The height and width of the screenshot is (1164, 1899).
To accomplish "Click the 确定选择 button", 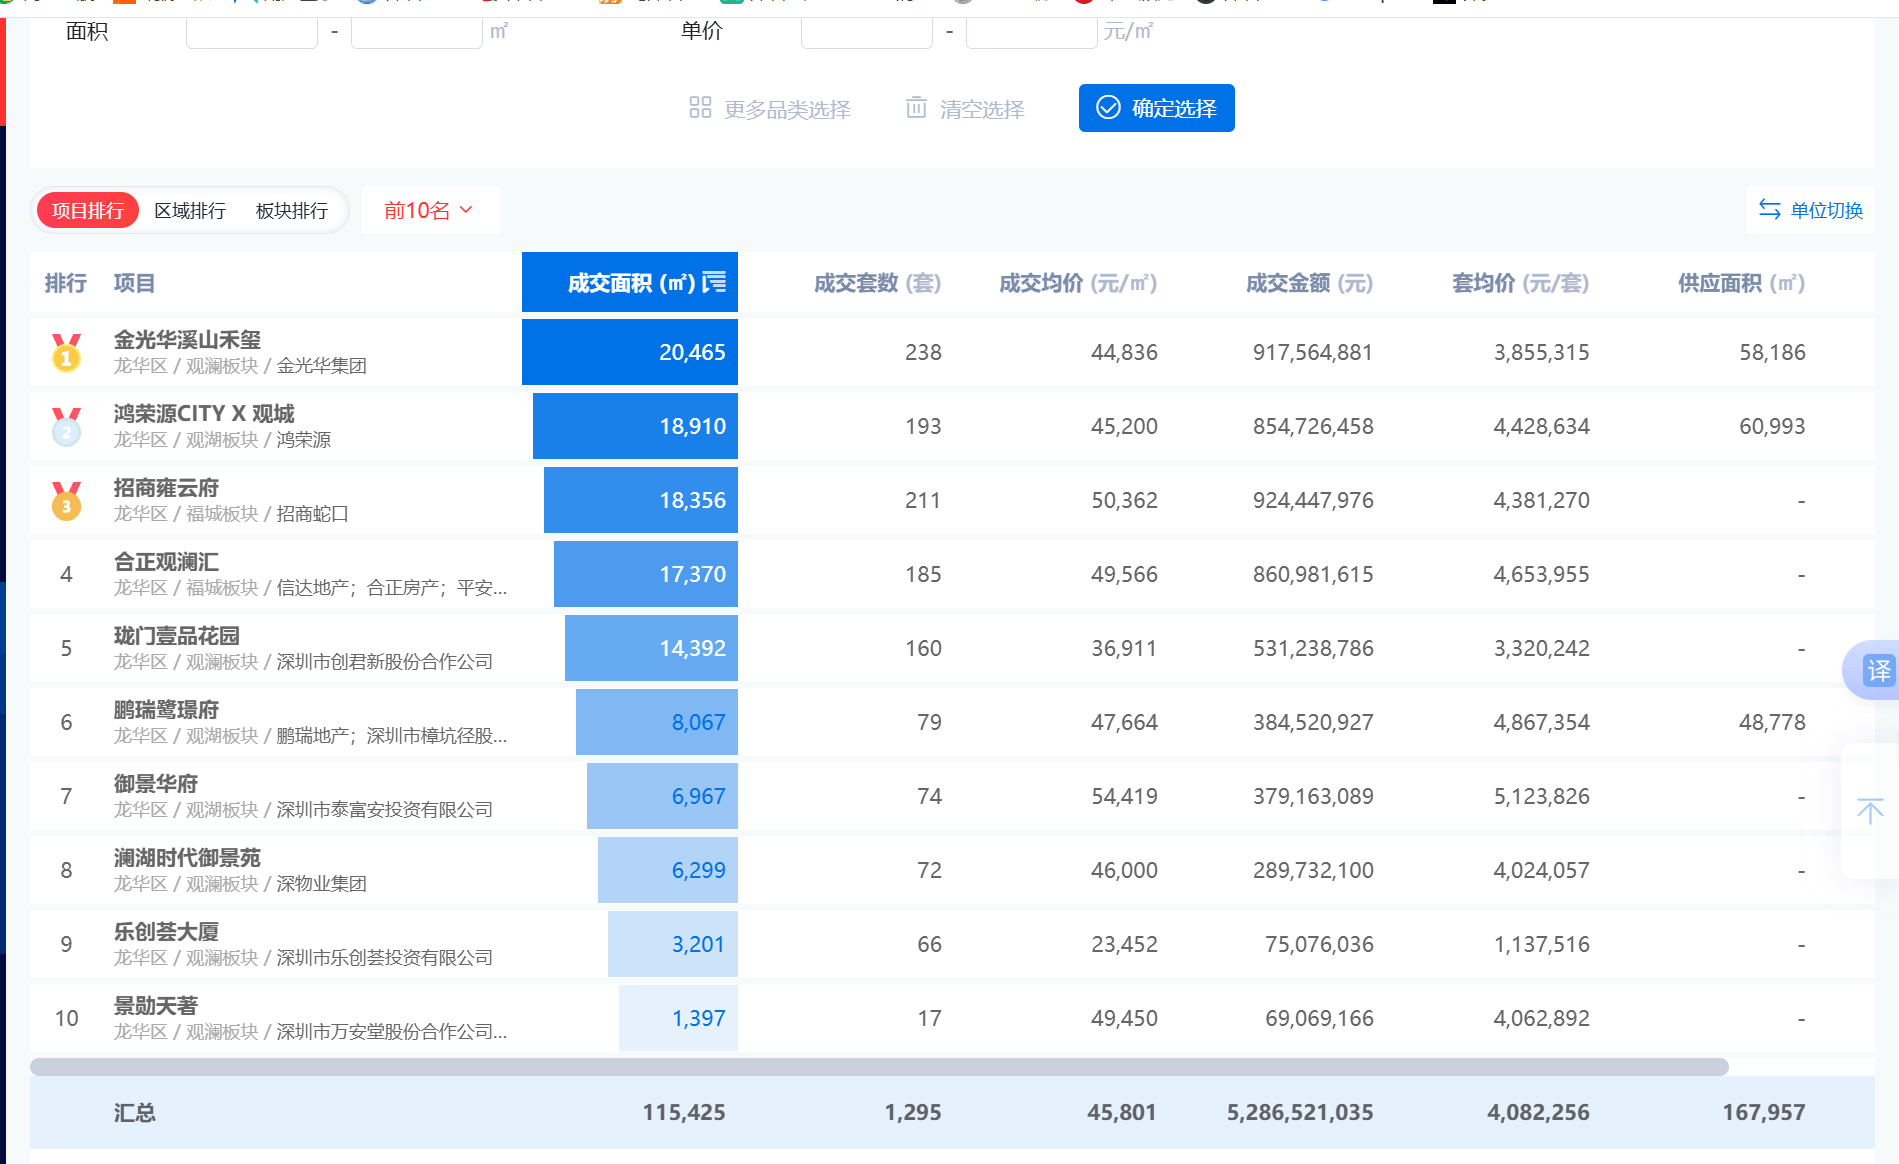I will [1156, 108].
